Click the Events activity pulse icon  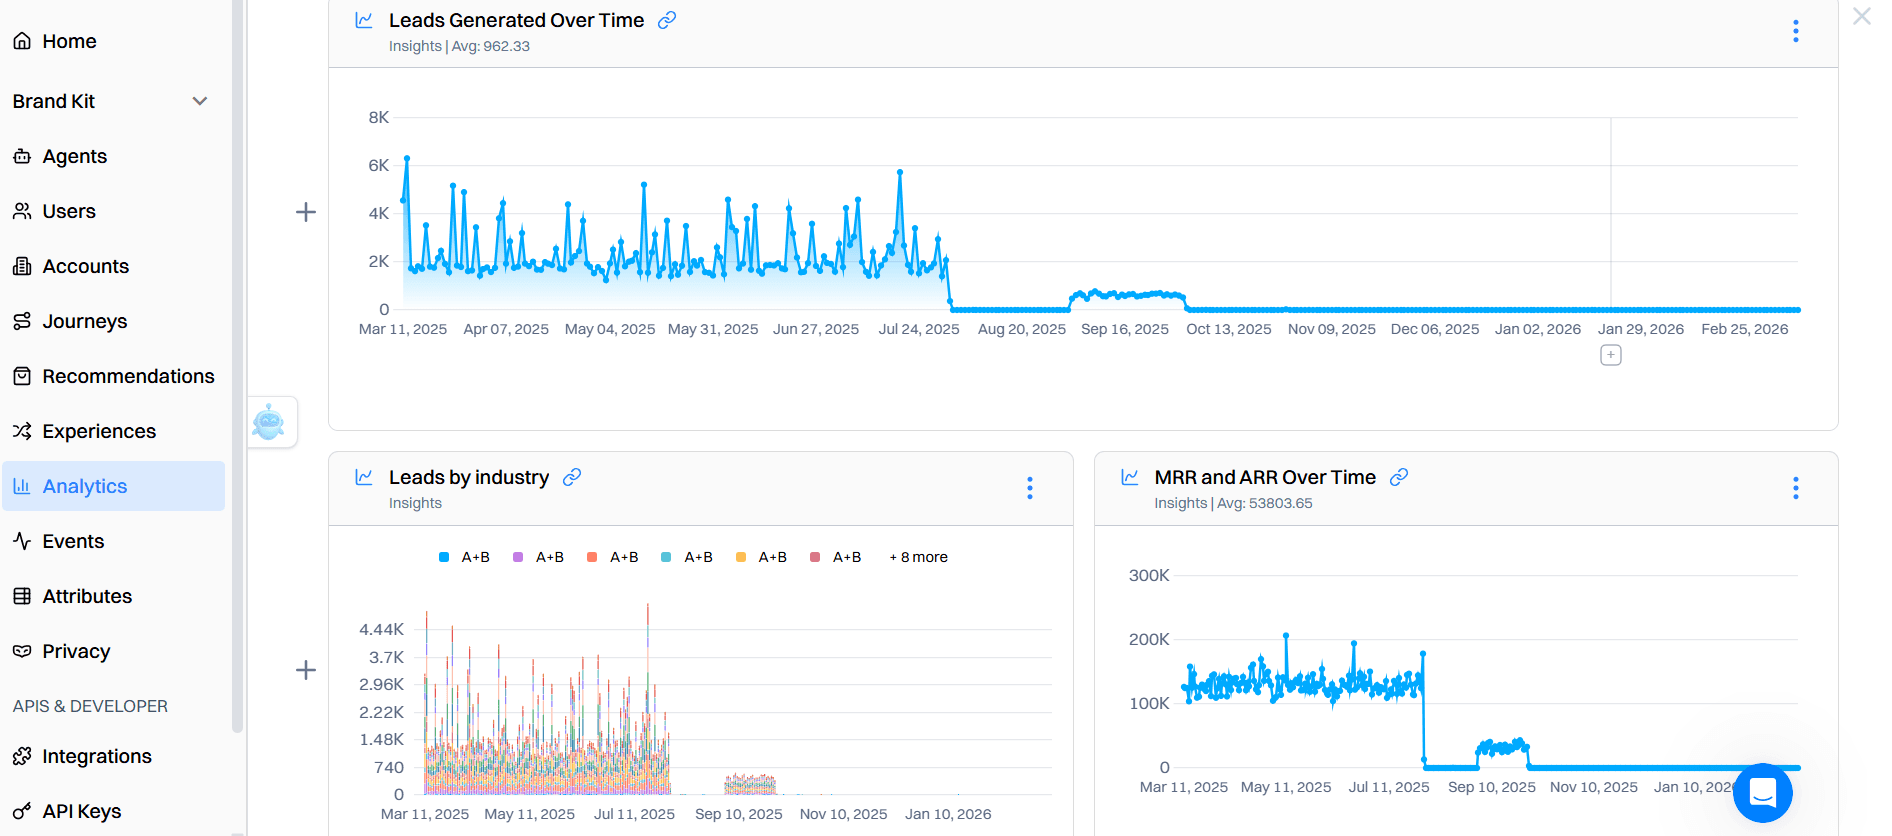coord(22,541)
